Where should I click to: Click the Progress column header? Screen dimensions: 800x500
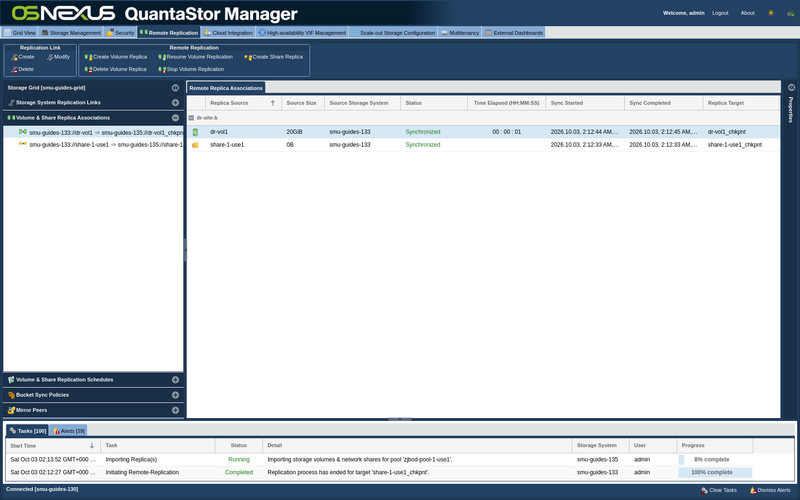tap(715, 445)
